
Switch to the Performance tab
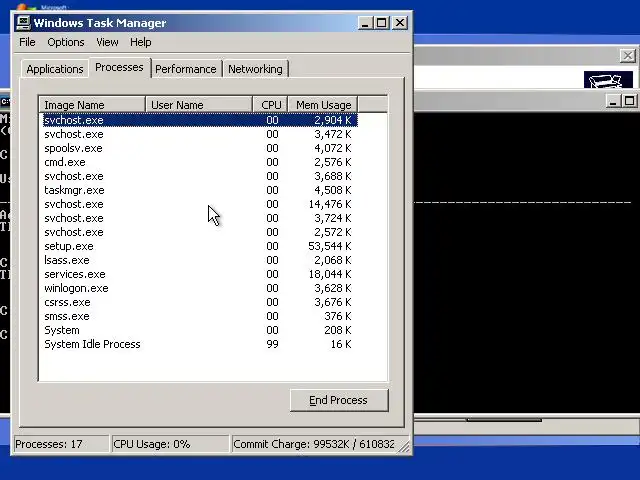click(x=186, y=69)
